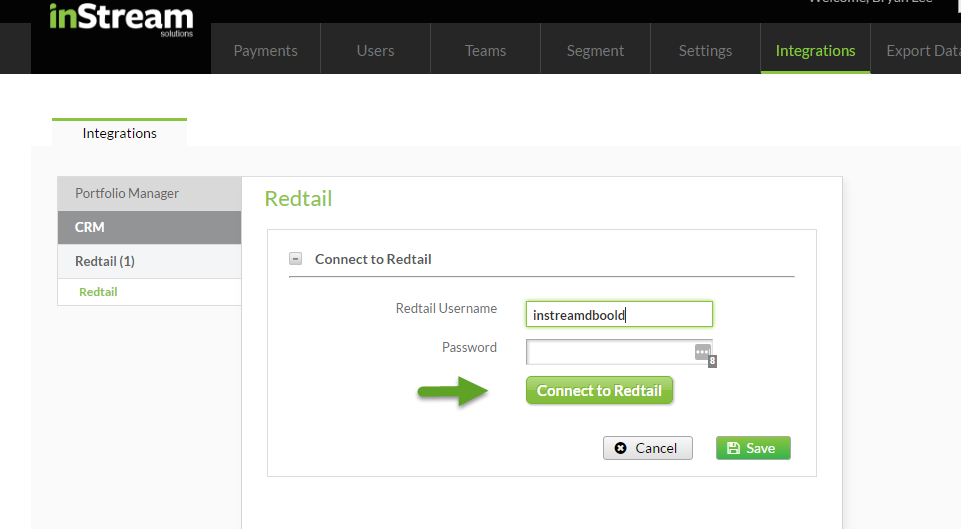961x529 pixels.
Task: Select the Integrations navigation tab
Action: pyautogui.click(x=816, y=50)
